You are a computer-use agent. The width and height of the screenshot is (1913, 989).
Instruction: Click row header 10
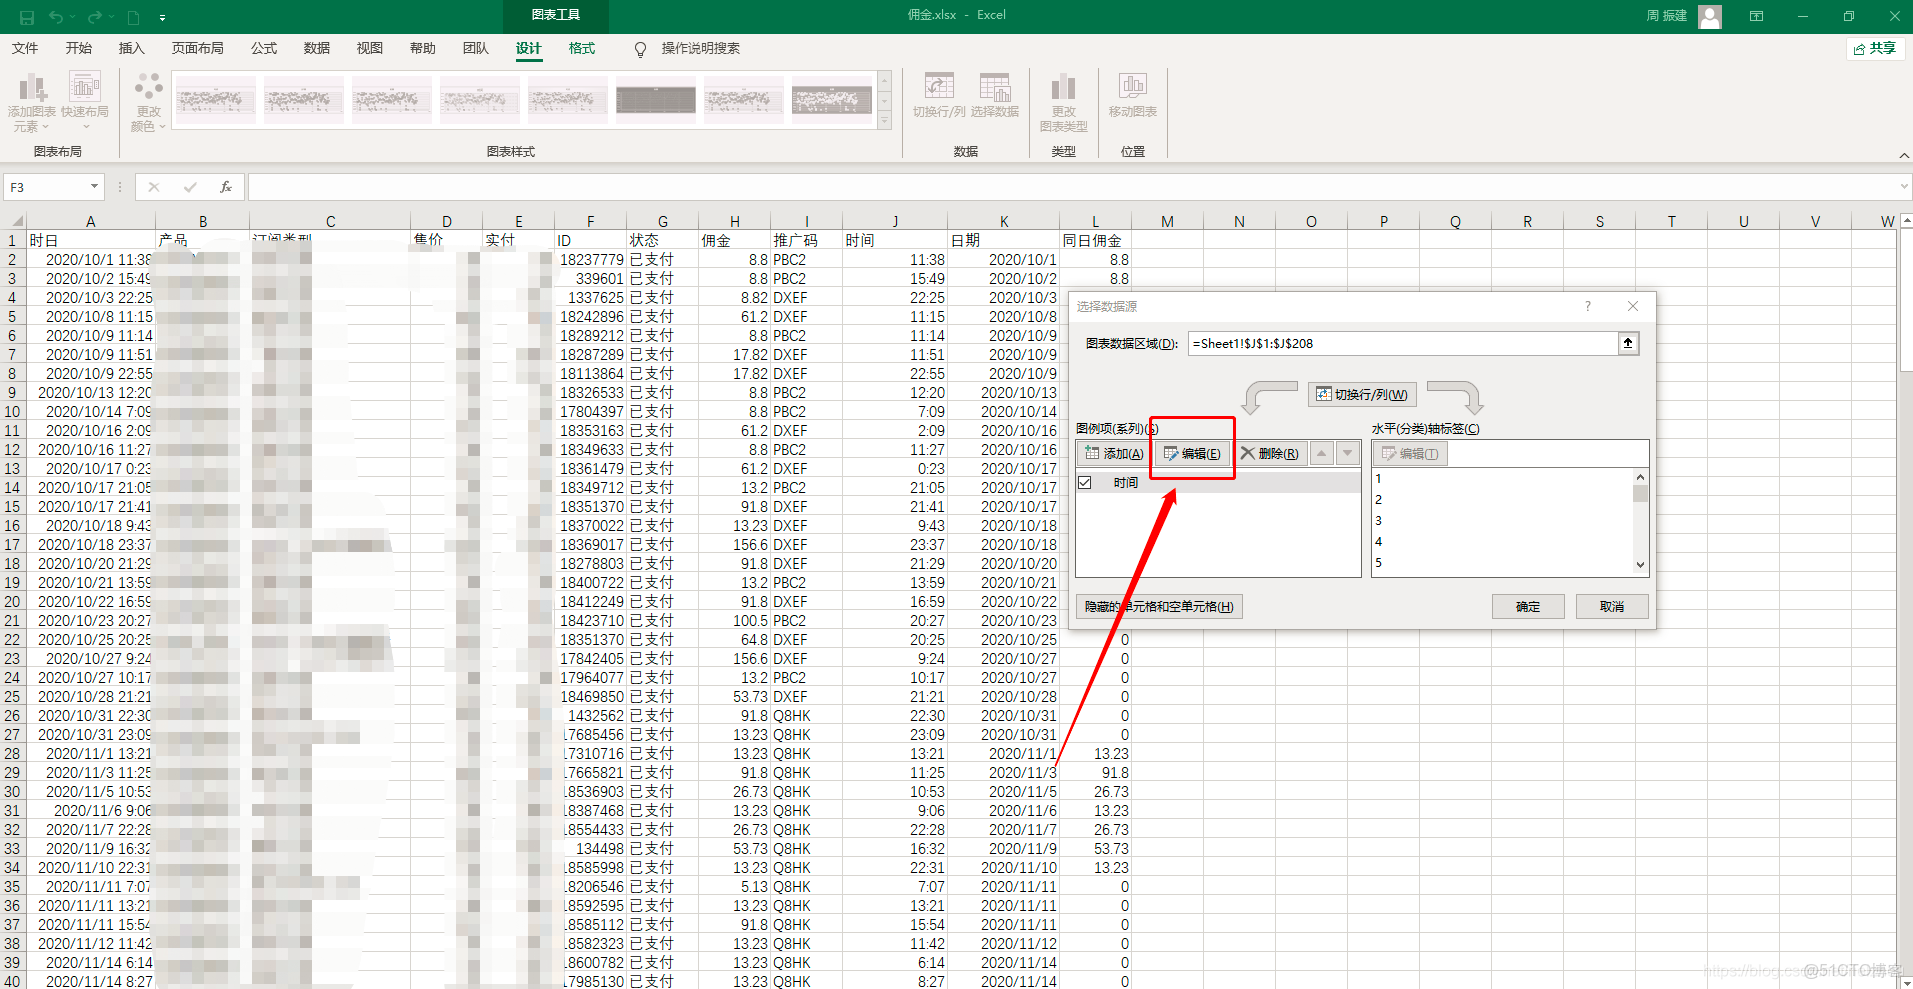click(x=13, y=411)
